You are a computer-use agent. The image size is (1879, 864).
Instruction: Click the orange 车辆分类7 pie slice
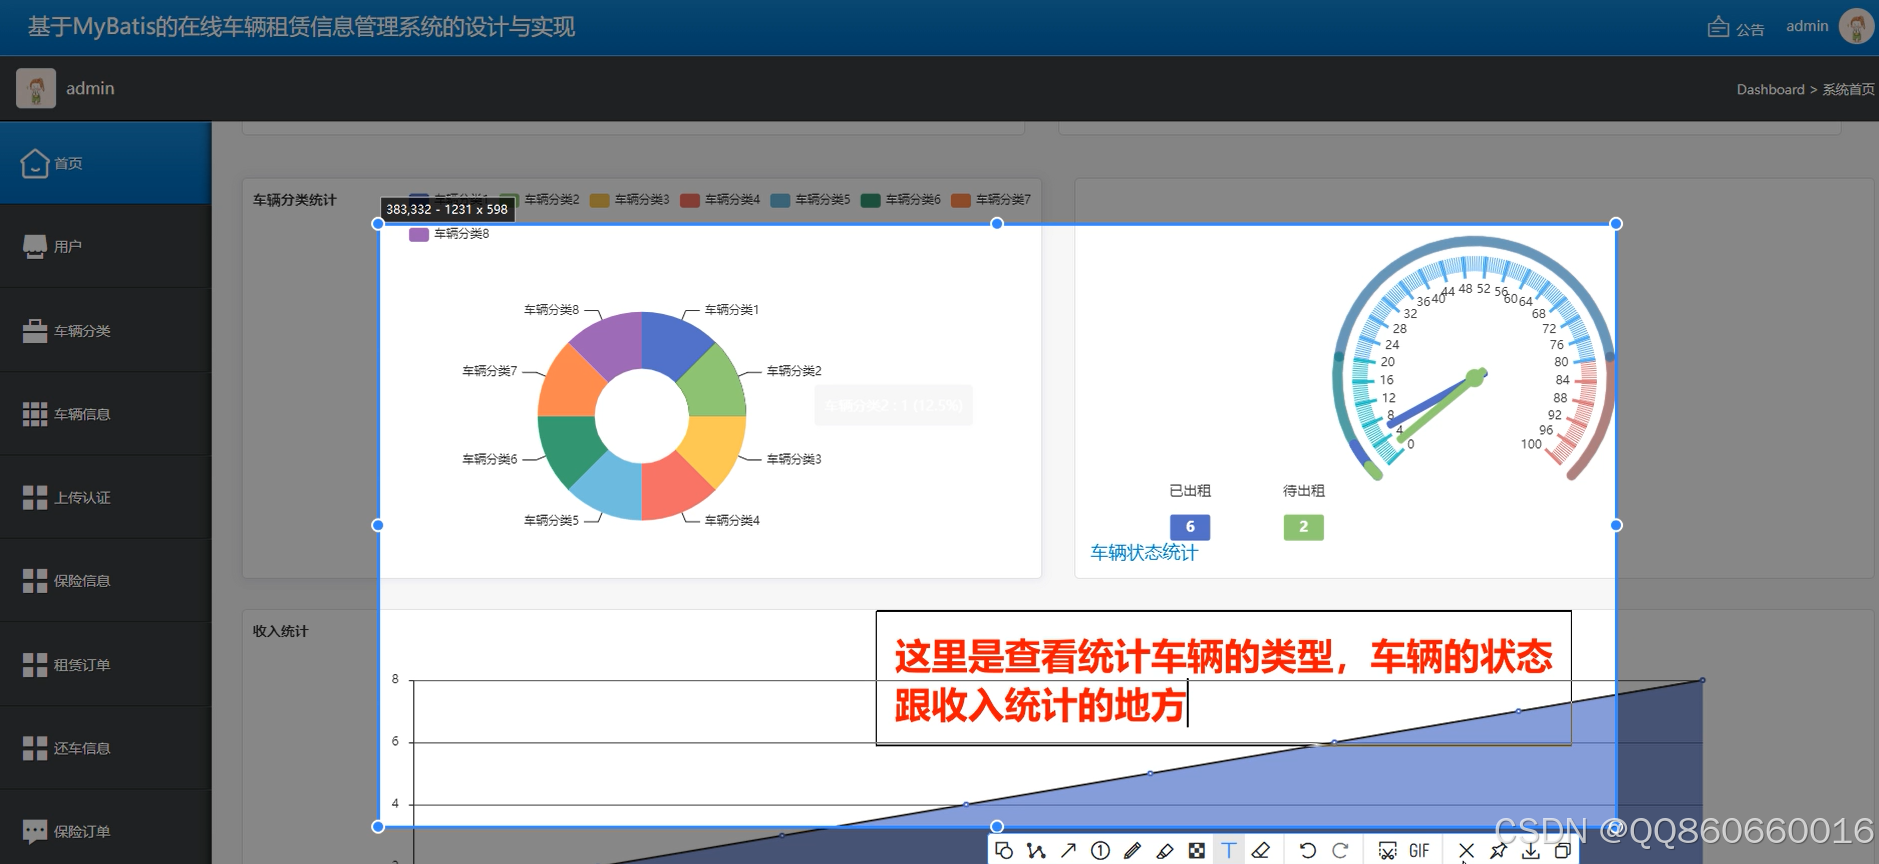(571, 386)
